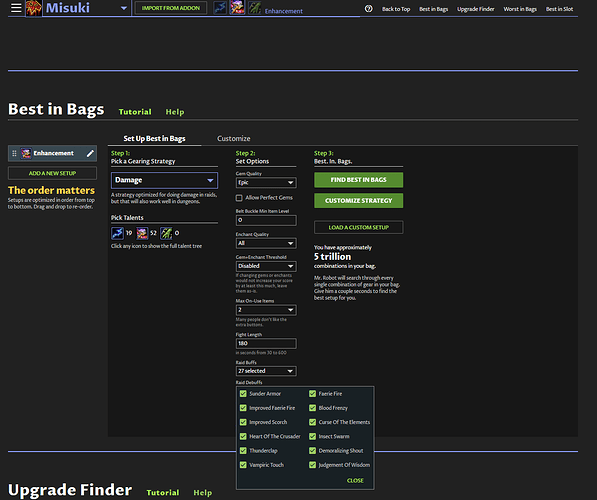
Task: Open the third talent tree icon showing 0
Action: [x=166, y=233]
